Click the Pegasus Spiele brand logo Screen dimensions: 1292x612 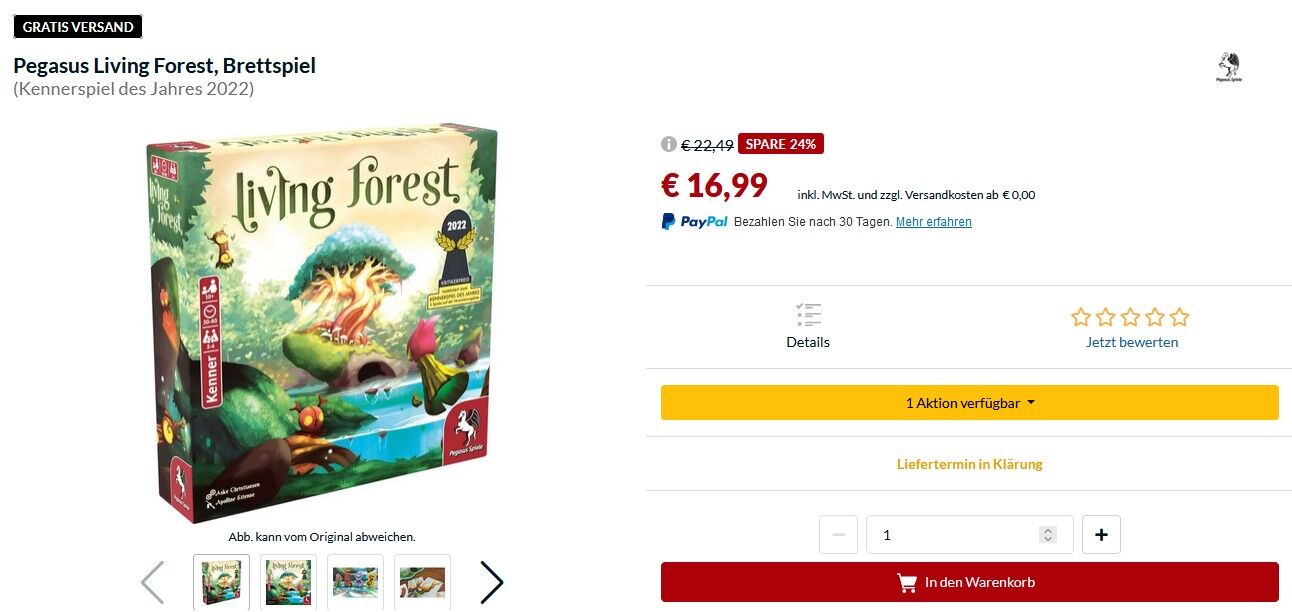[x=1229, y=68]
